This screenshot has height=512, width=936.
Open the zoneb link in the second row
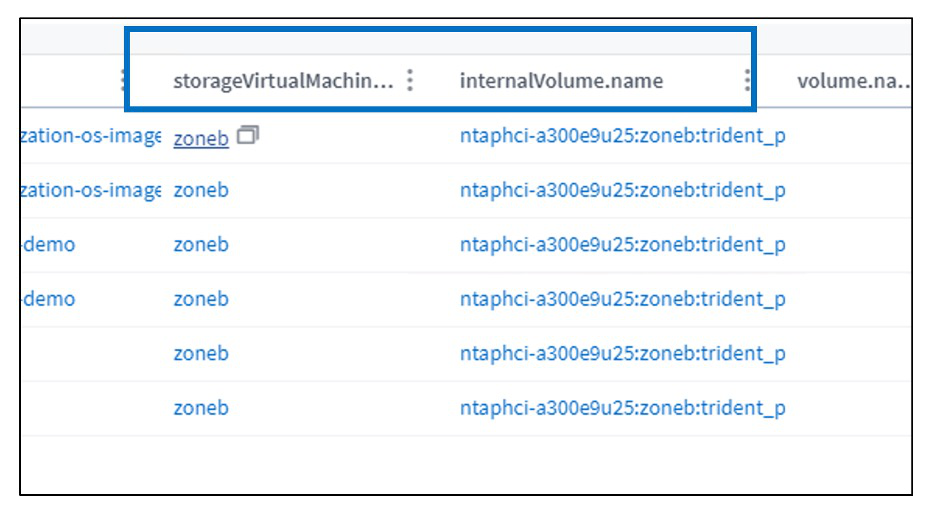click(201, 190)
